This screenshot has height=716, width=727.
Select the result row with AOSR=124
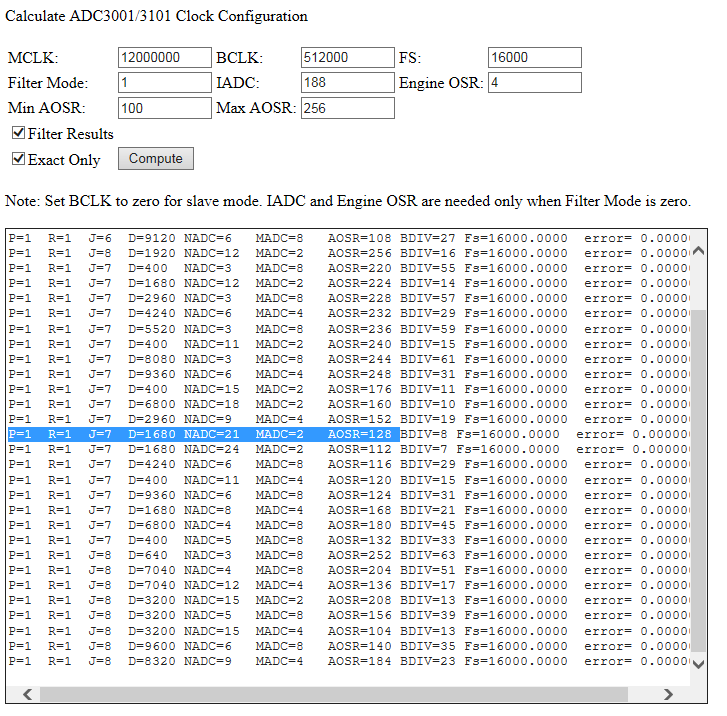pyautogui.click(x=349, y=495)
